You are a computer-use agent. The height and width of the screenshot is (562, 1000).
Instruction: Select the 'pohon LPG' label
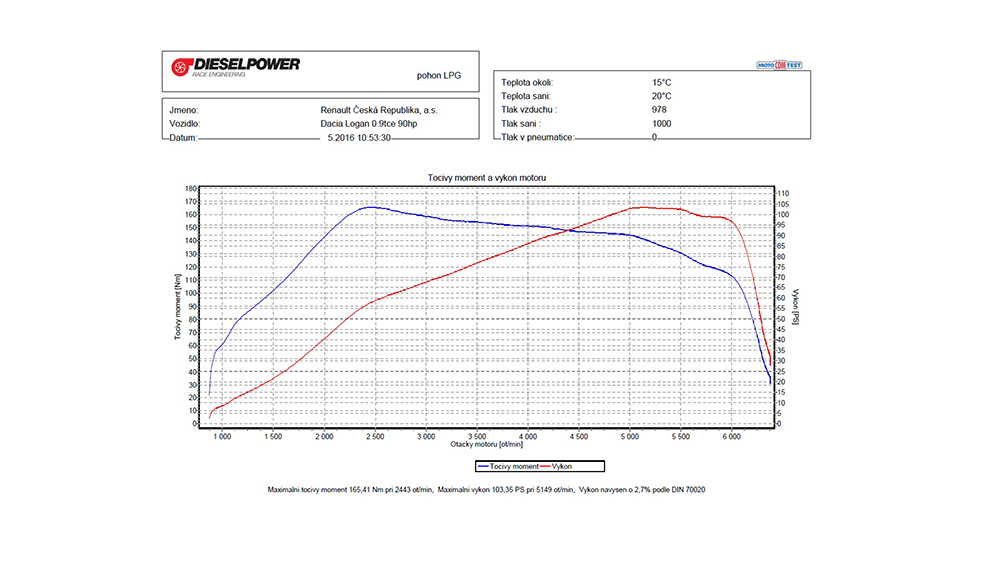(439, 75)
